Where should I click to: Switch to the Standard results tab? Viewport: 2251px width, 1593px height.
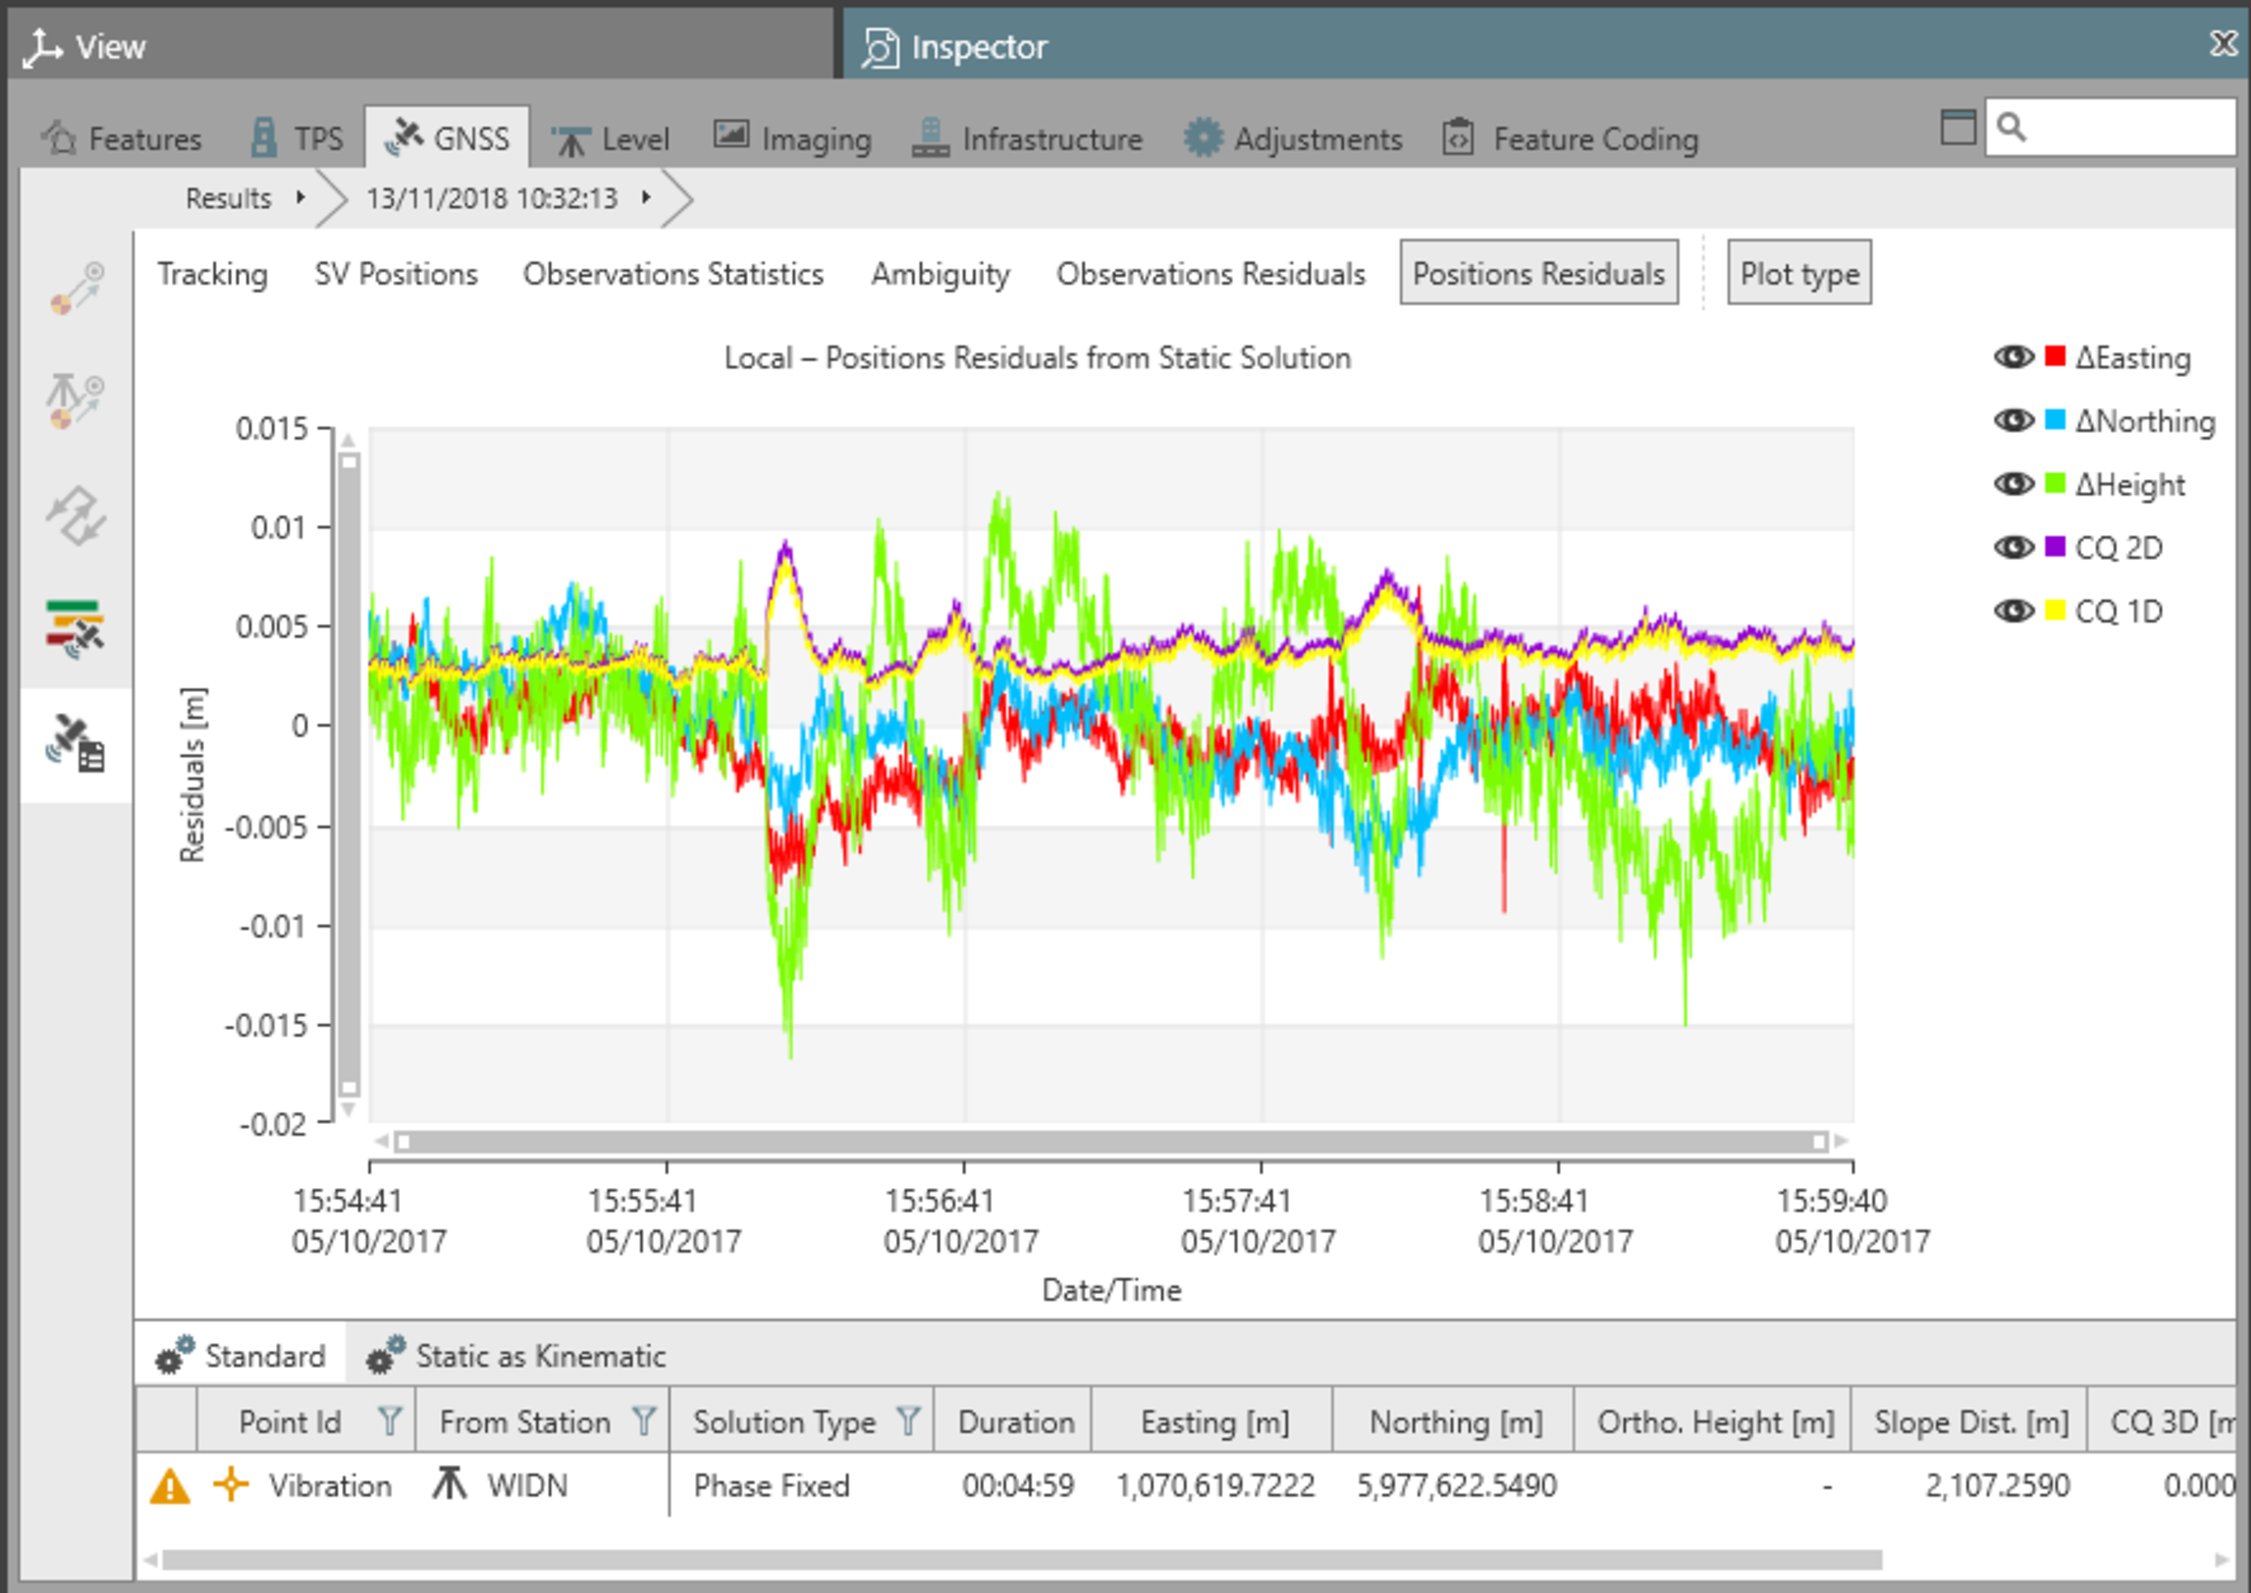point(241,1355)
